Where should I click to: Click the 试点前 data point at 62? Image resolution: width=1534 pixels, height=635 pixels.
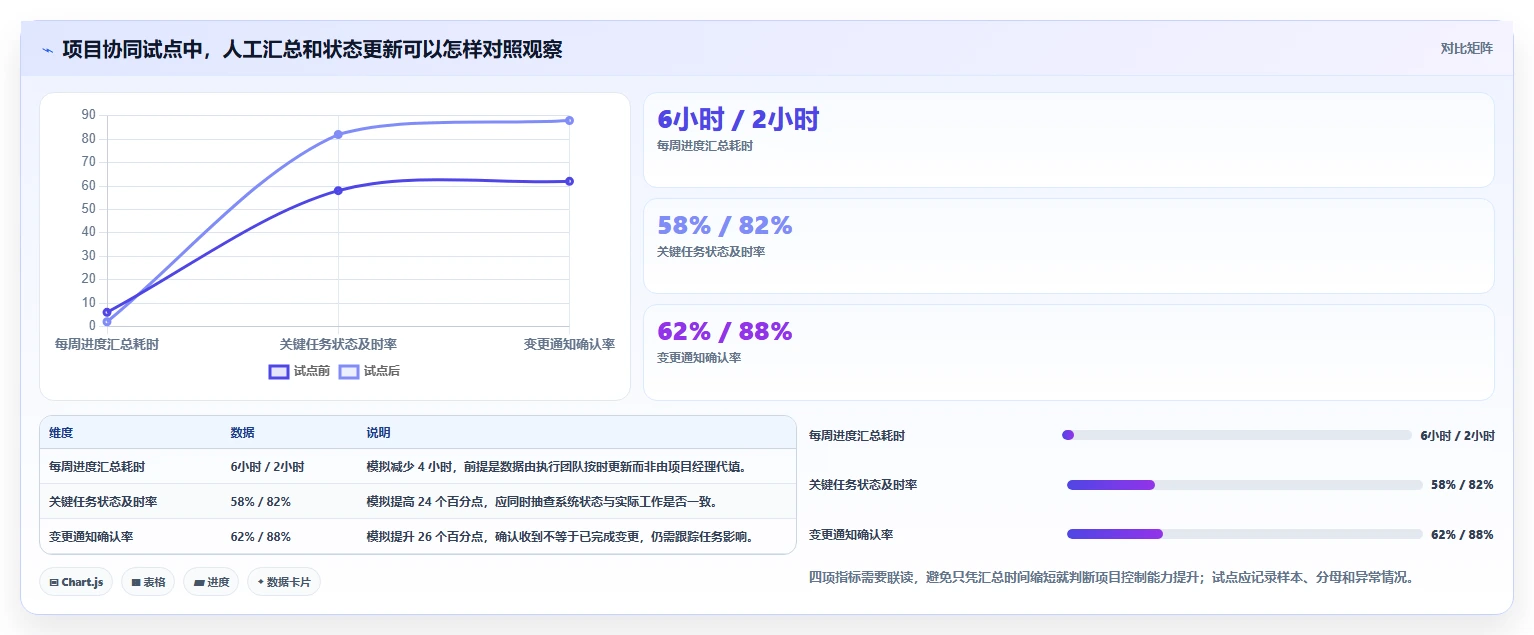tap(569, 181)
